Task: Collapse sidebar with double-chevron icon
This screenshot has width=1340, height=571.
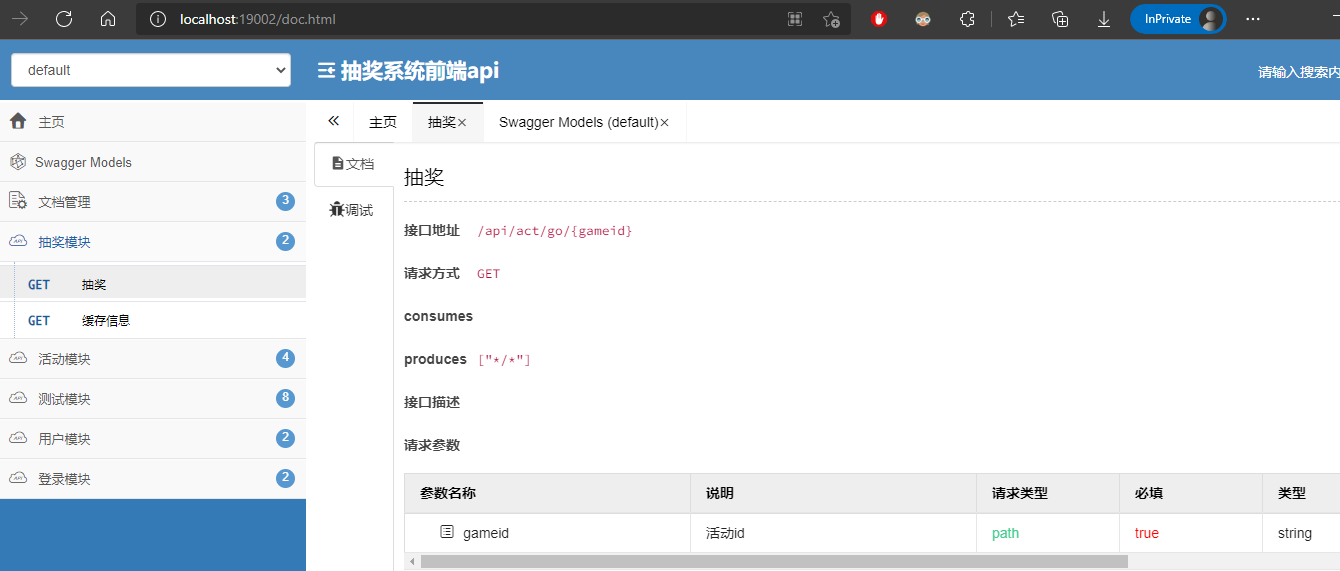Action: click(334, 121)
